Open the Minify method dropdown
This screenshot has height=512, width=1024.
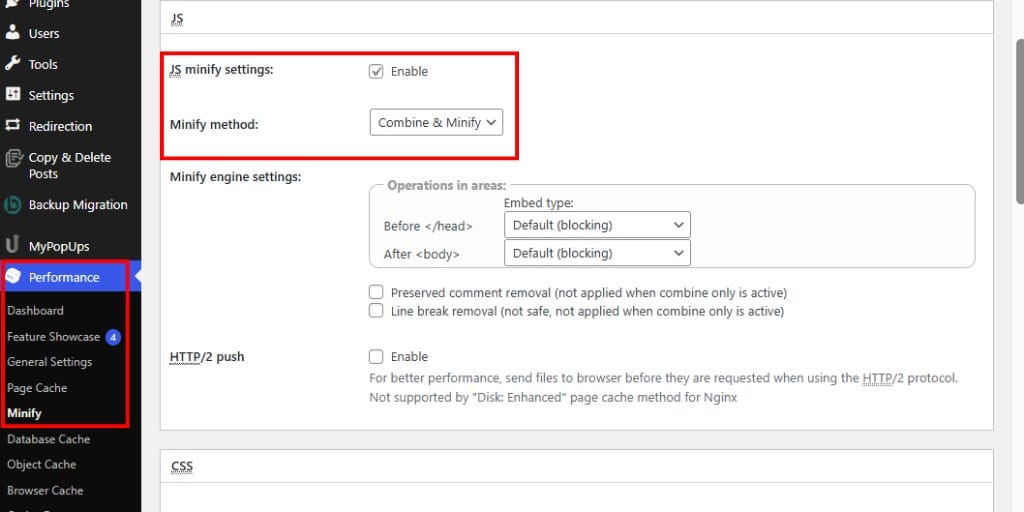[x=436, y=122]
